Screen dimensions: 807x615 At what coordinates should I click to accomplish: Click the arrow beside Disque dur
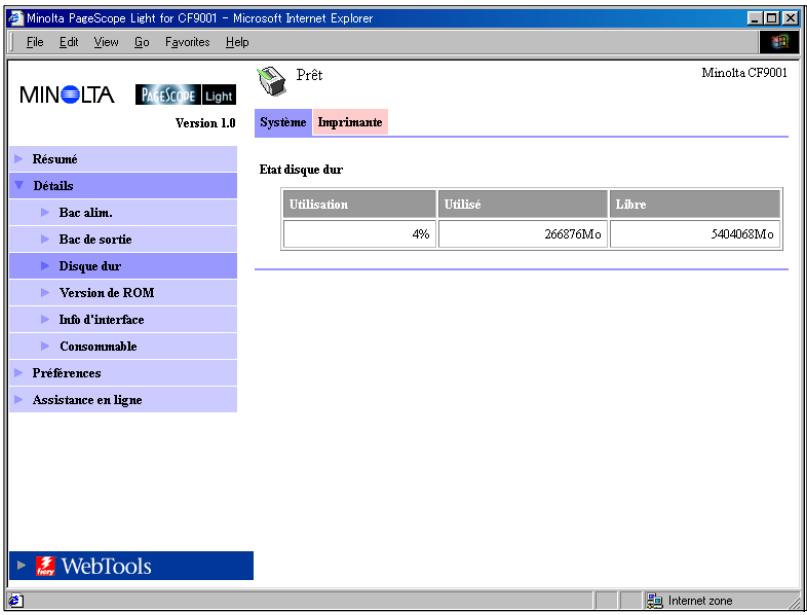coord(45,266)
